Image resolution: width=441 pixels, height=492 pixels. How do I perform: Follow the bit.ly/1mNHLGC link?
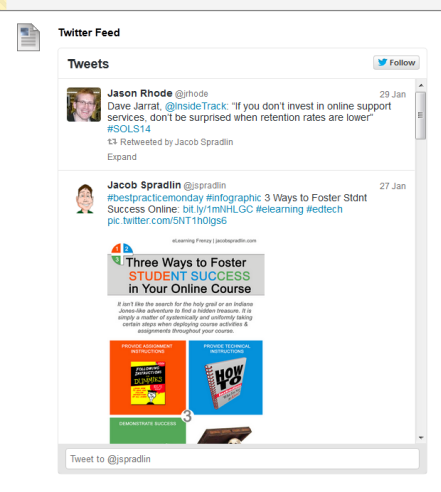pos(218,209)
